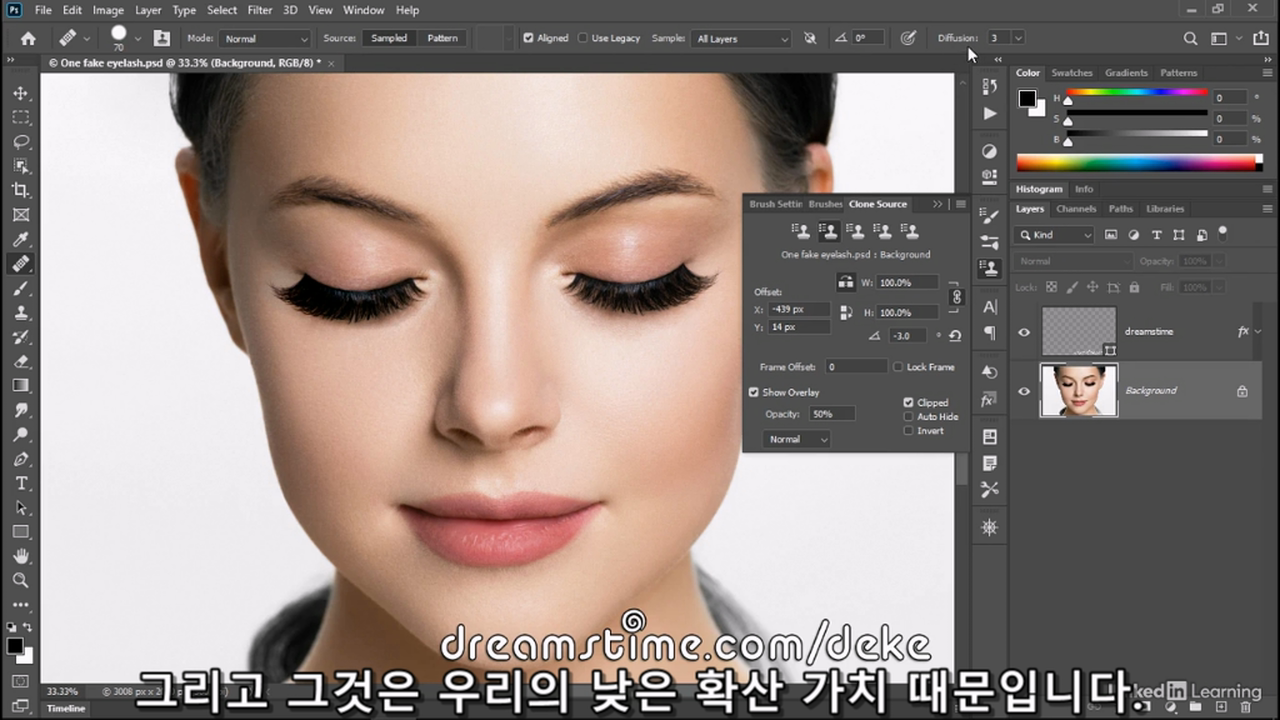1280x720 pixels.
Task: Click the Sampled source button
Action: [x=389, y=38]
